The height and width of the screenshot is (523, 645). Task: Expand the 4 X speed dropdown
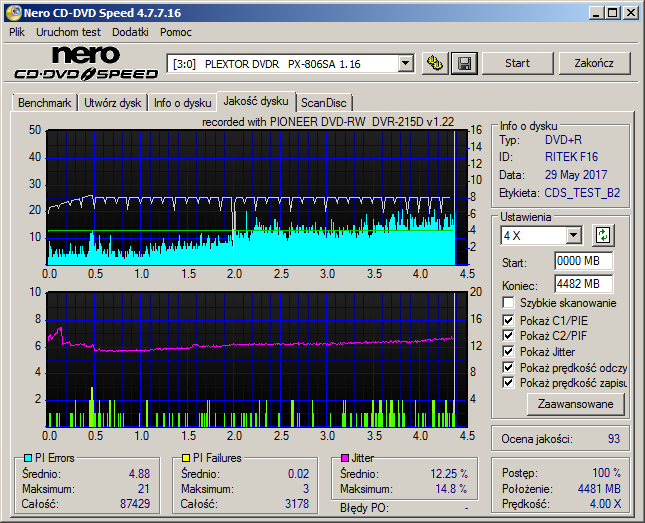tap(573, 236)
